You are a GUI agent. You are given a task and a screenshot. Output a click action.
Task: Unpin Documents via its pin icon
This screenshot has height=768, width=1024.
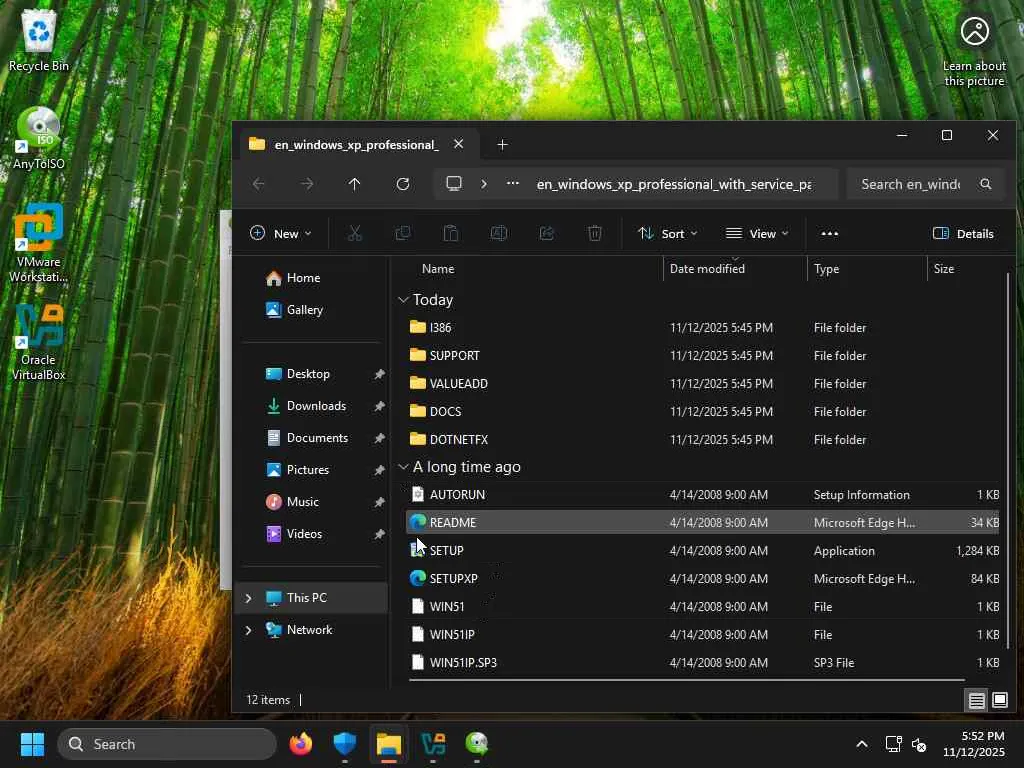click(x=379, y=438)
